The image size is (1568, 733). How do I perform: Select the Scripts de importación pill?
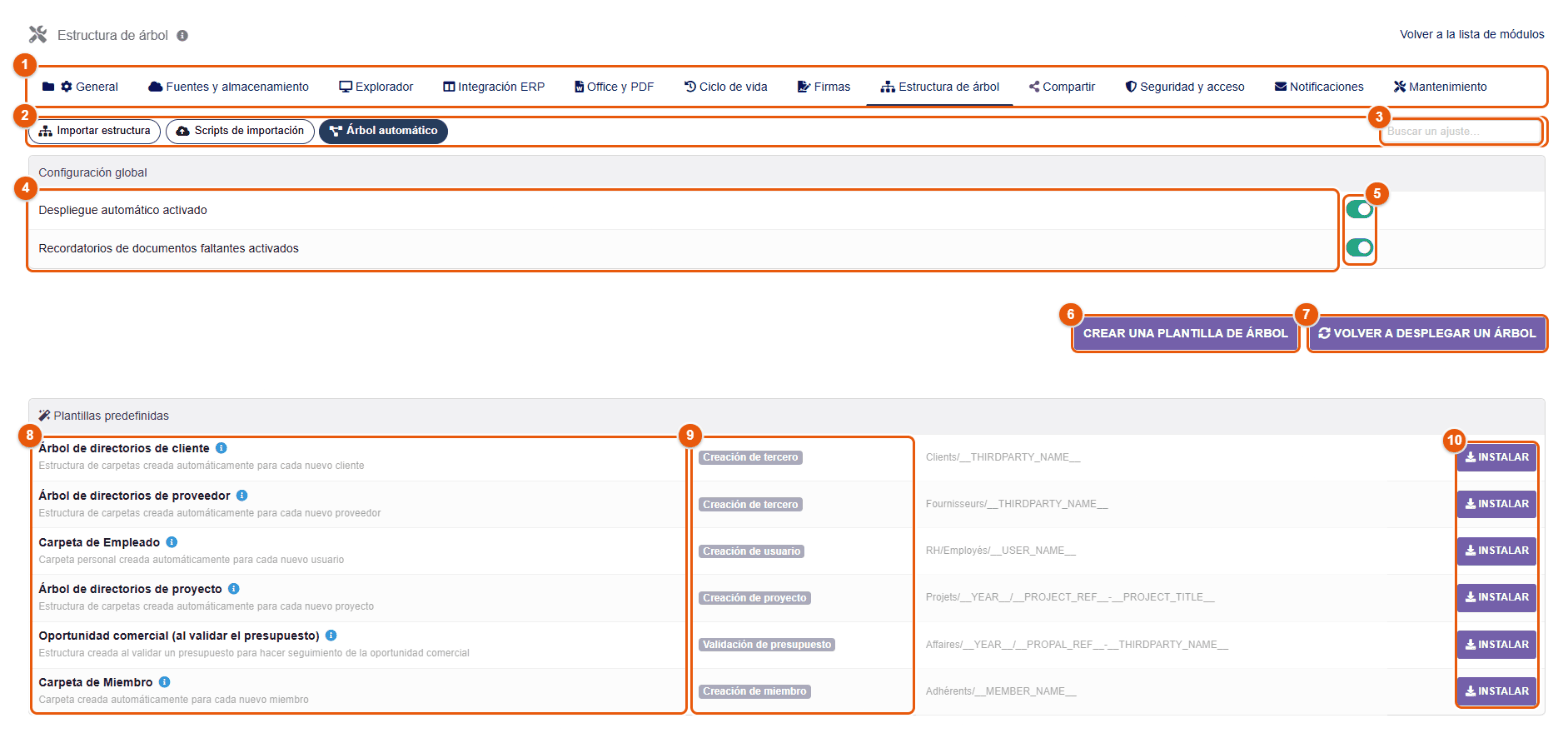coord(240,131)
